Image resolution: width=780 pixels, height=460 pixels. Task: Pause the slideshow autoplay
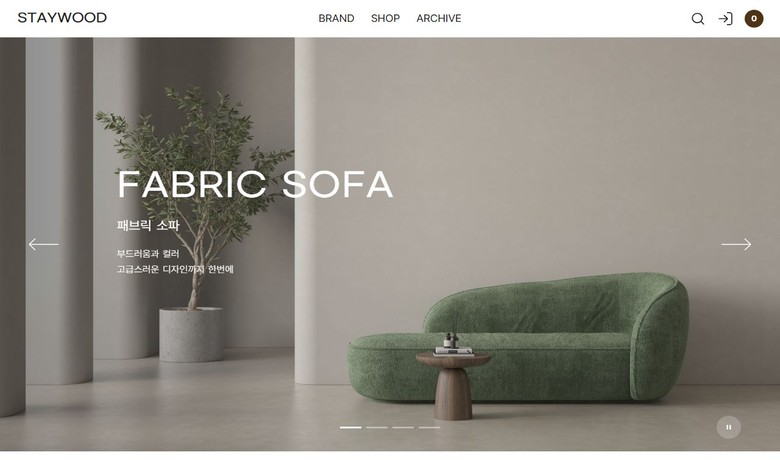point(729,427)
